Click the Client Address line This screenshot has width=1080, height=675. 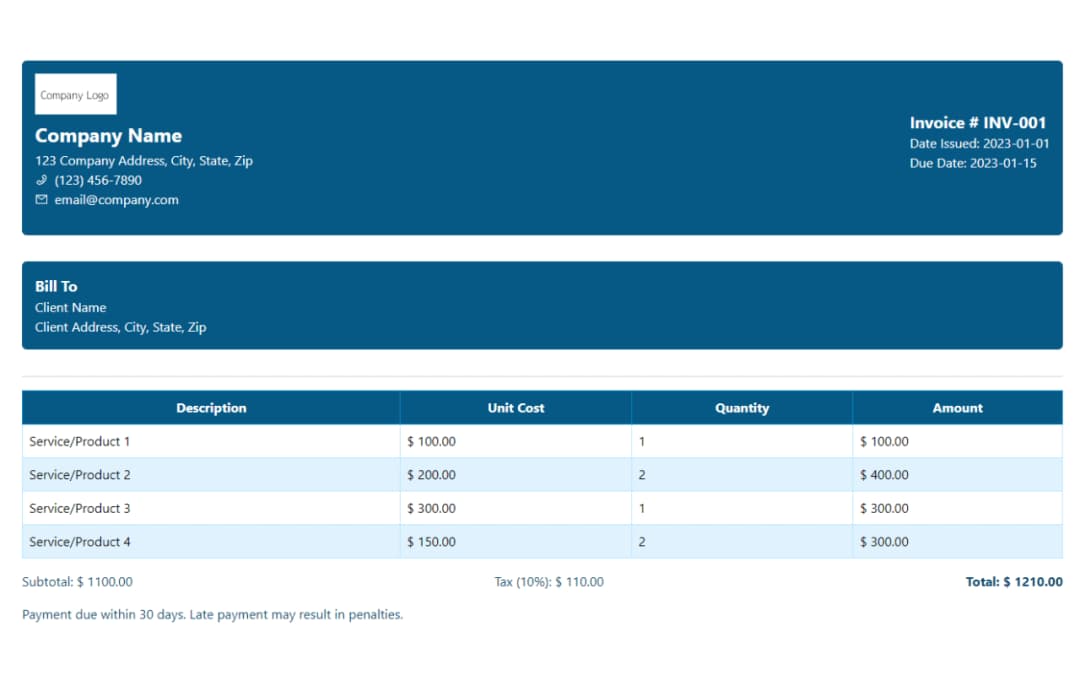click(120, 327)
